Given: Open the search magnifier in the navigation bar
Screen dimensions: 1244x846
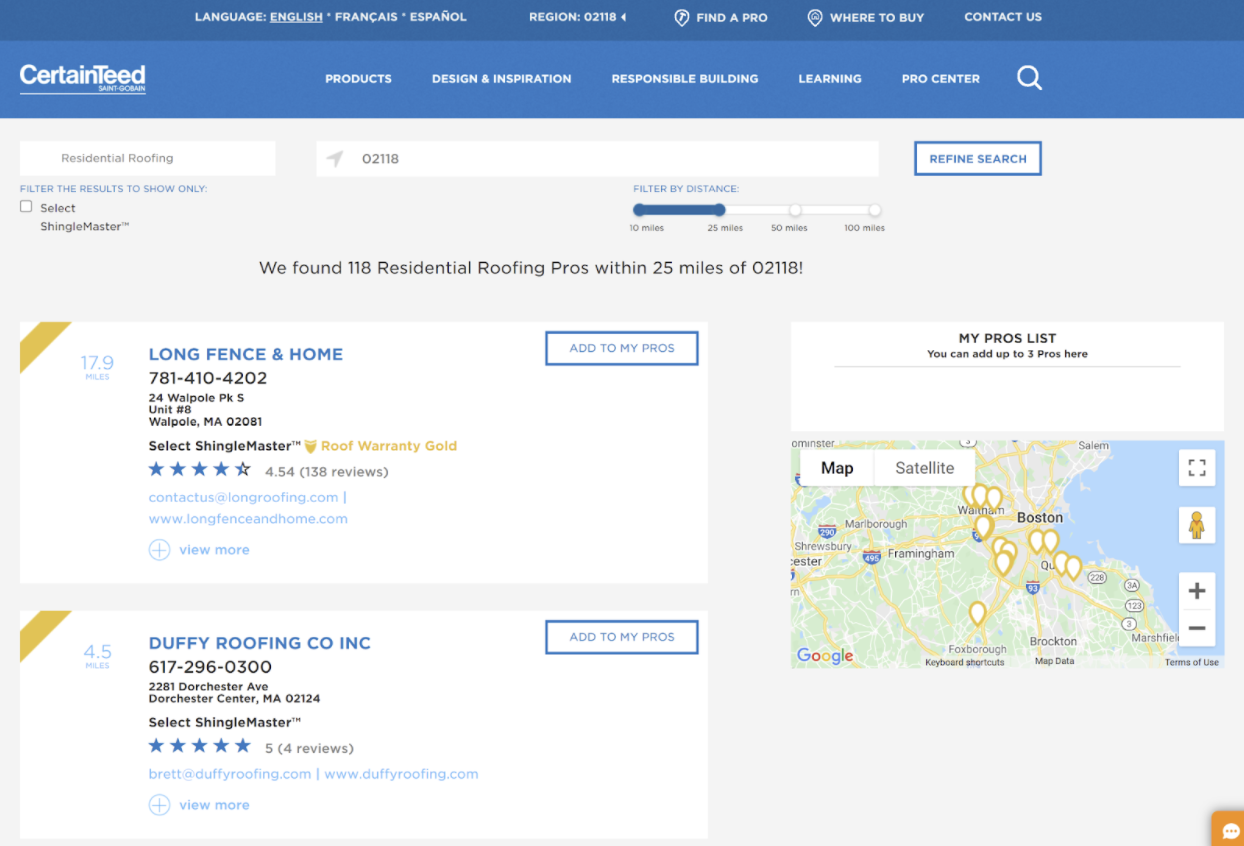Looking at the screenshot, I should [x=1029, y=78].
